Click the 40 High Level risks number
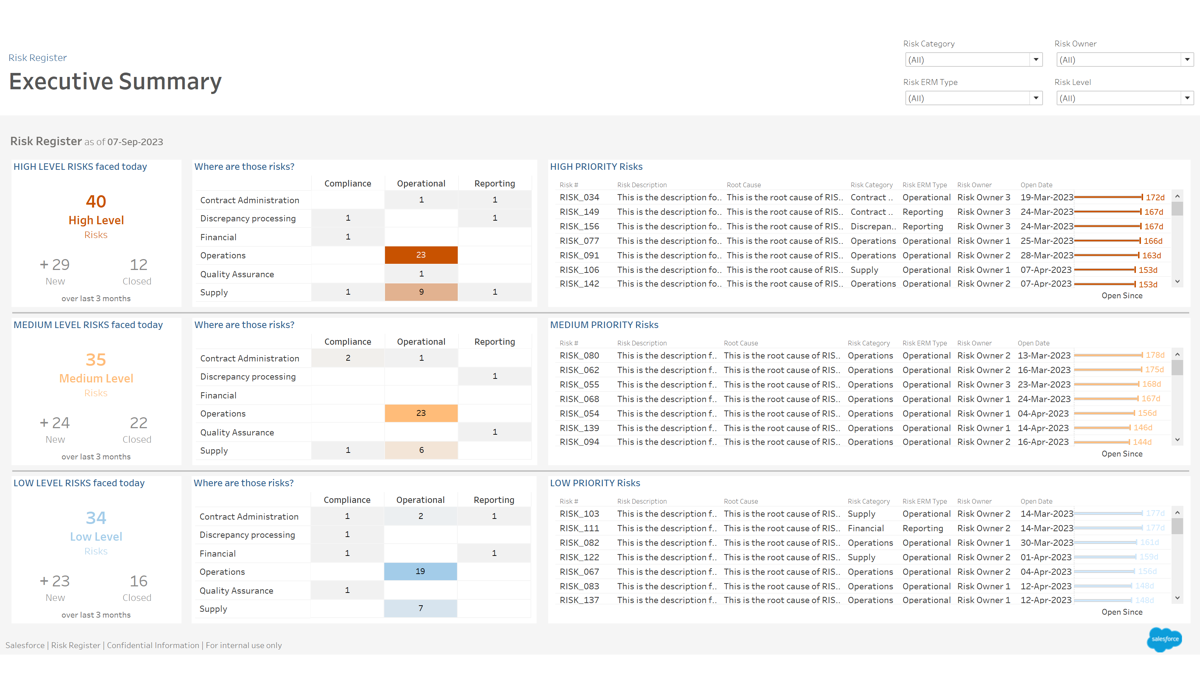 [x=96, y=202]
